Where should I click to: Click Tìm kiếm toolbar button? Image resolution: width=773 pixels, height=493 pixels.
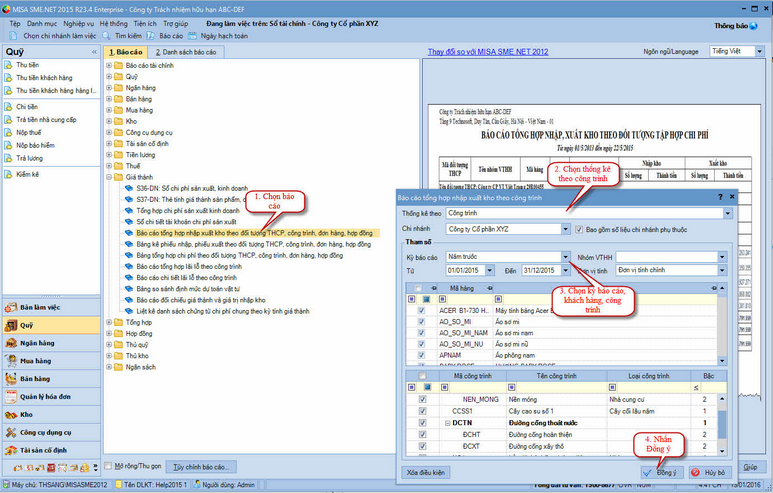tap(122, 36)
